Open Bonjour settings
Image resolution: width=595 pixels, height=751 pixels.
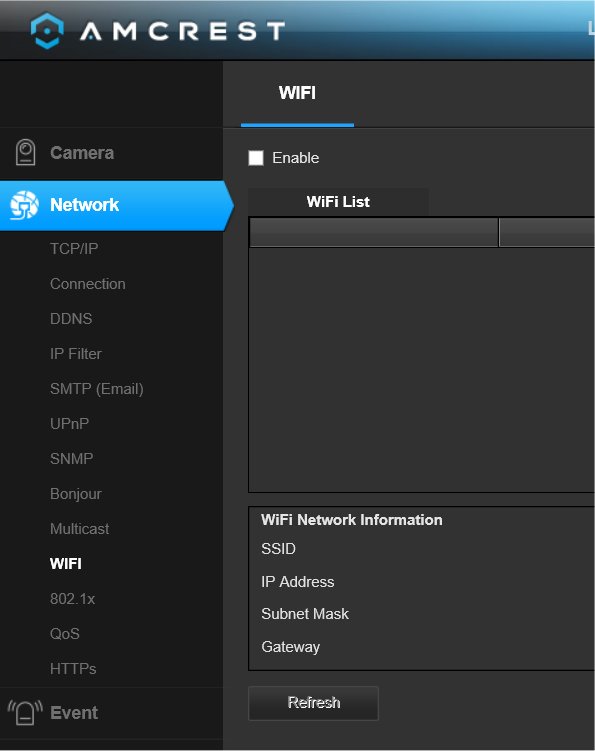pyautogui.click(x=76, y=494)
